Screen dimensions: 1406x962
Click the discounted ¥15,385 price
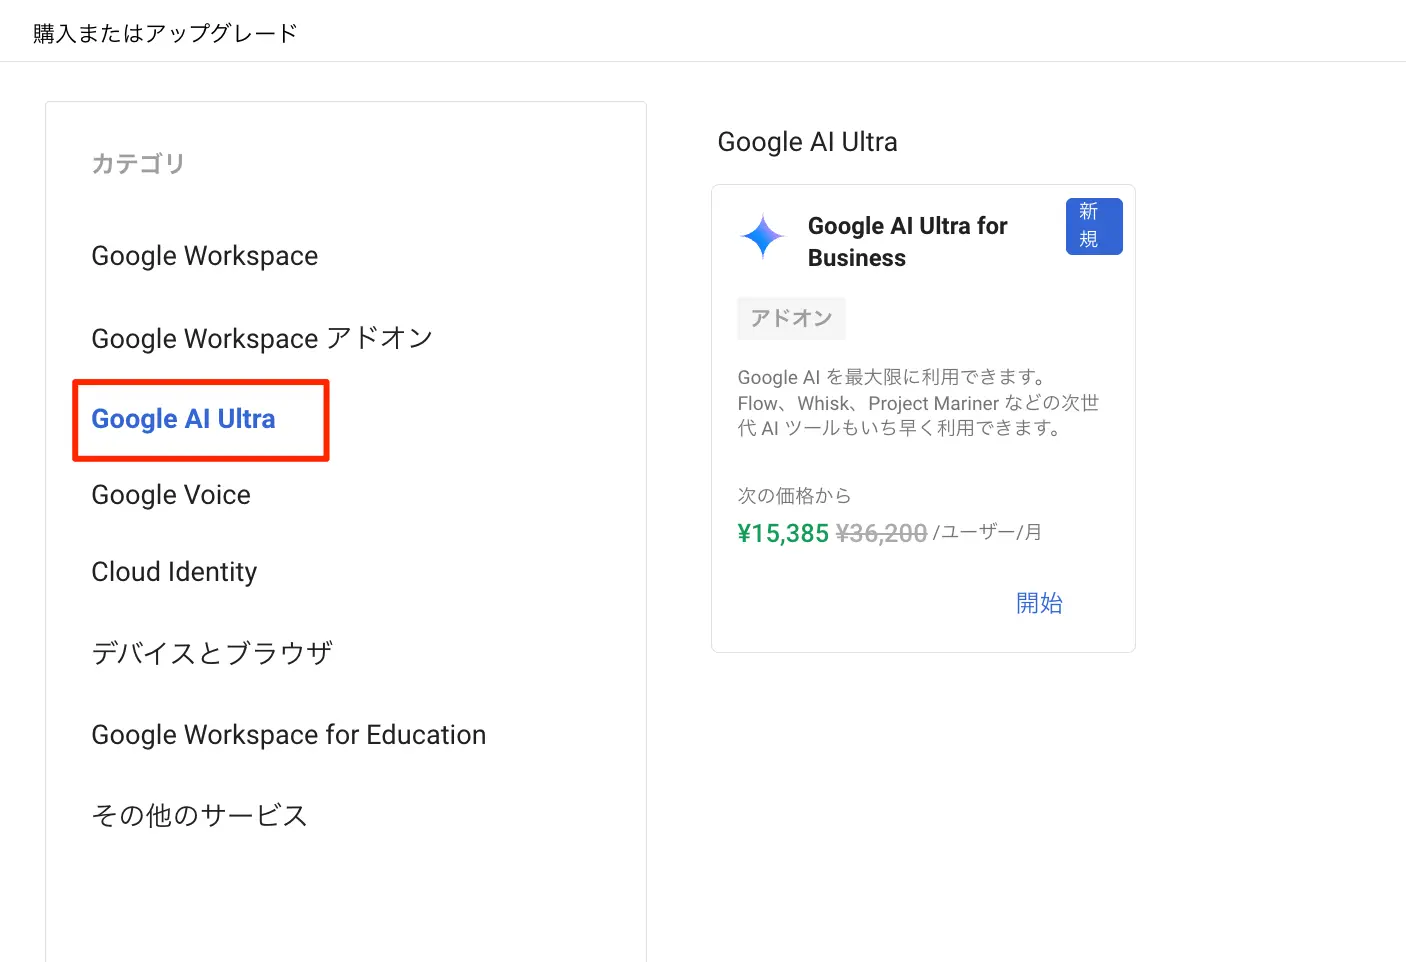783,533
